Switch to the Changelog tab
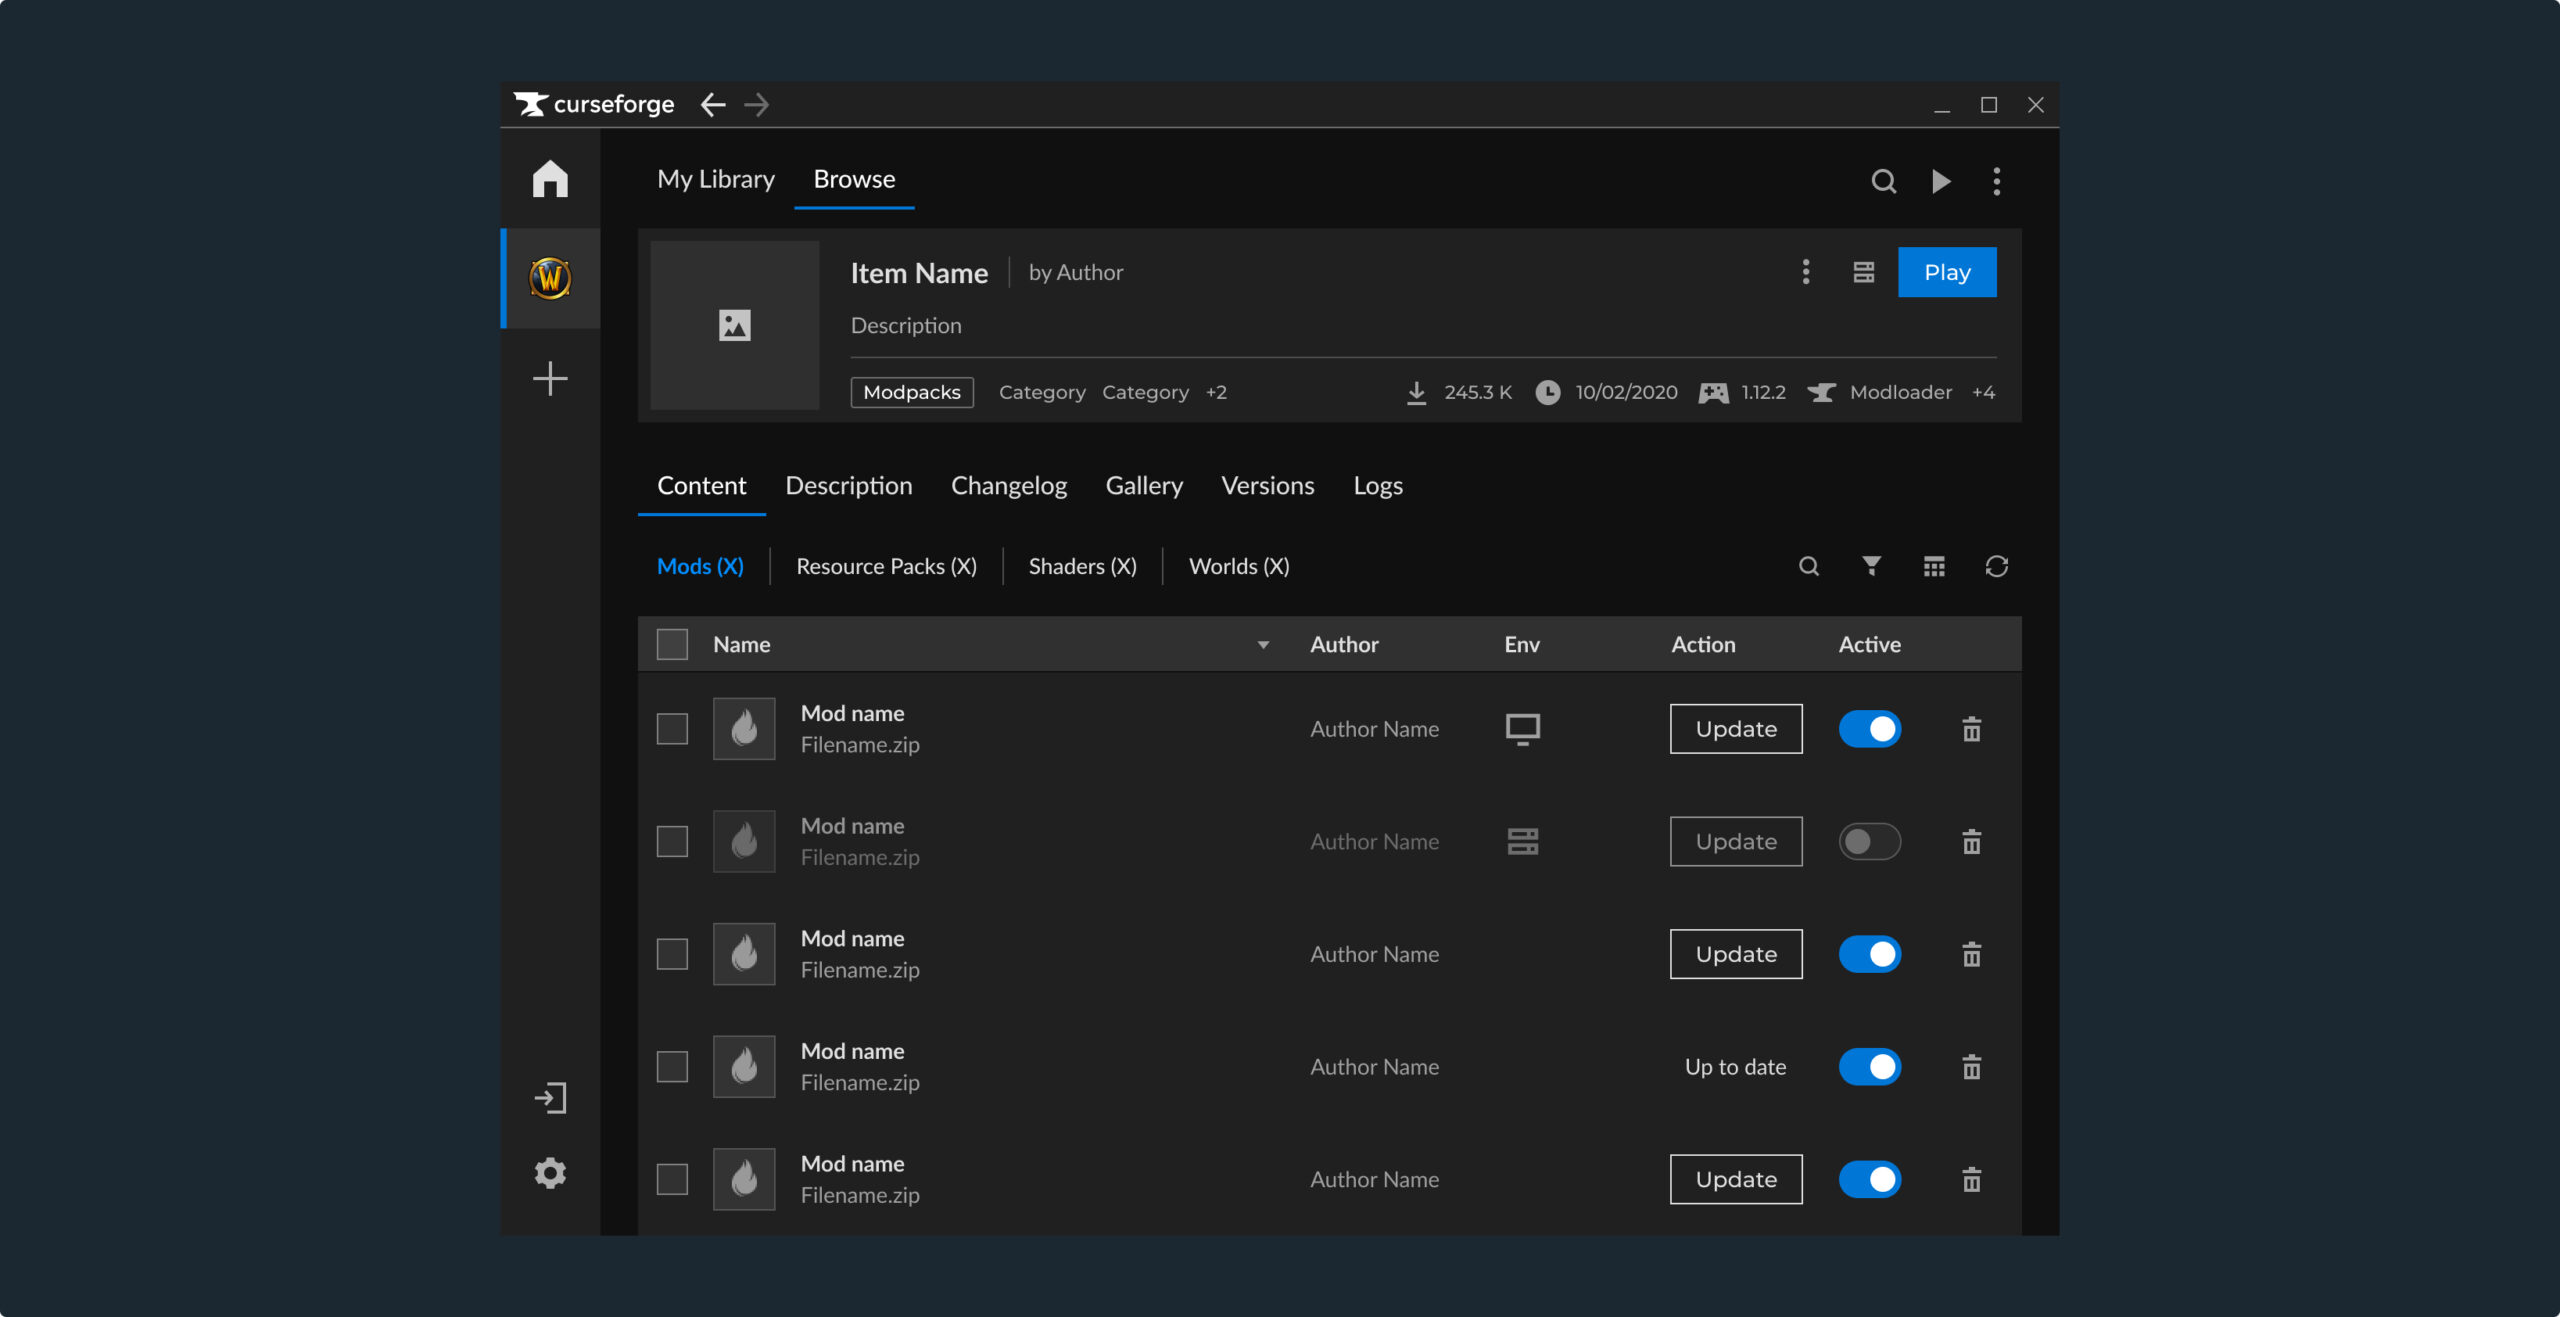2560x1317 pixels. coord(1008,486)
